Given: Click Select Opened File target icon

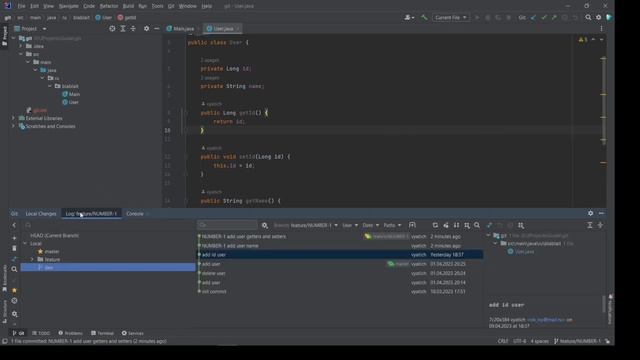Looking at the screenshot, I should [112, 29].
